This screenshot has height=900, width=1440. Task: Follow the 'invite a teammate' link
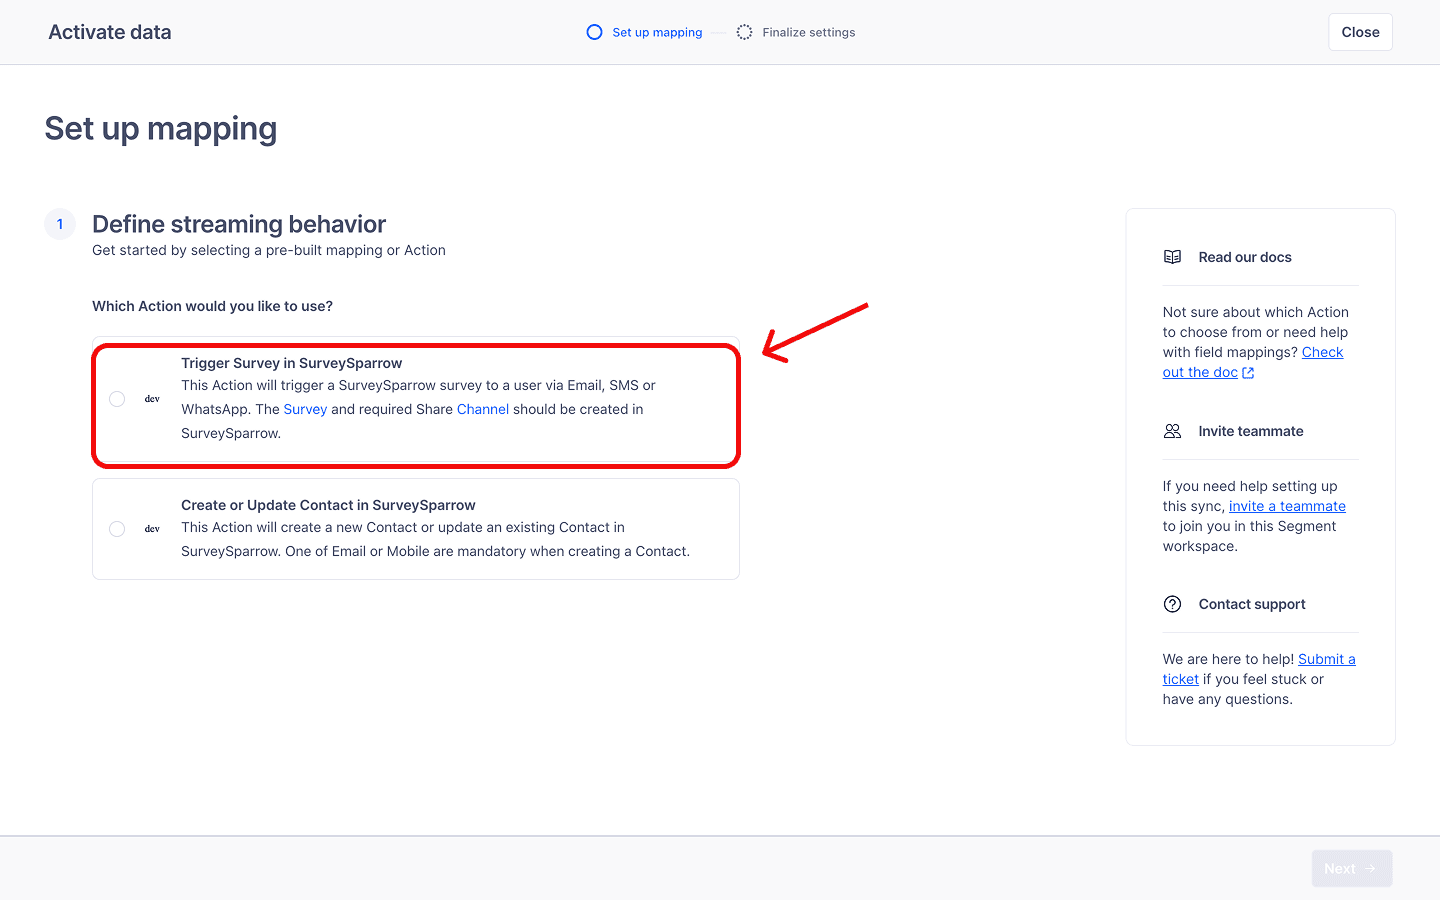click(1287, 506)
